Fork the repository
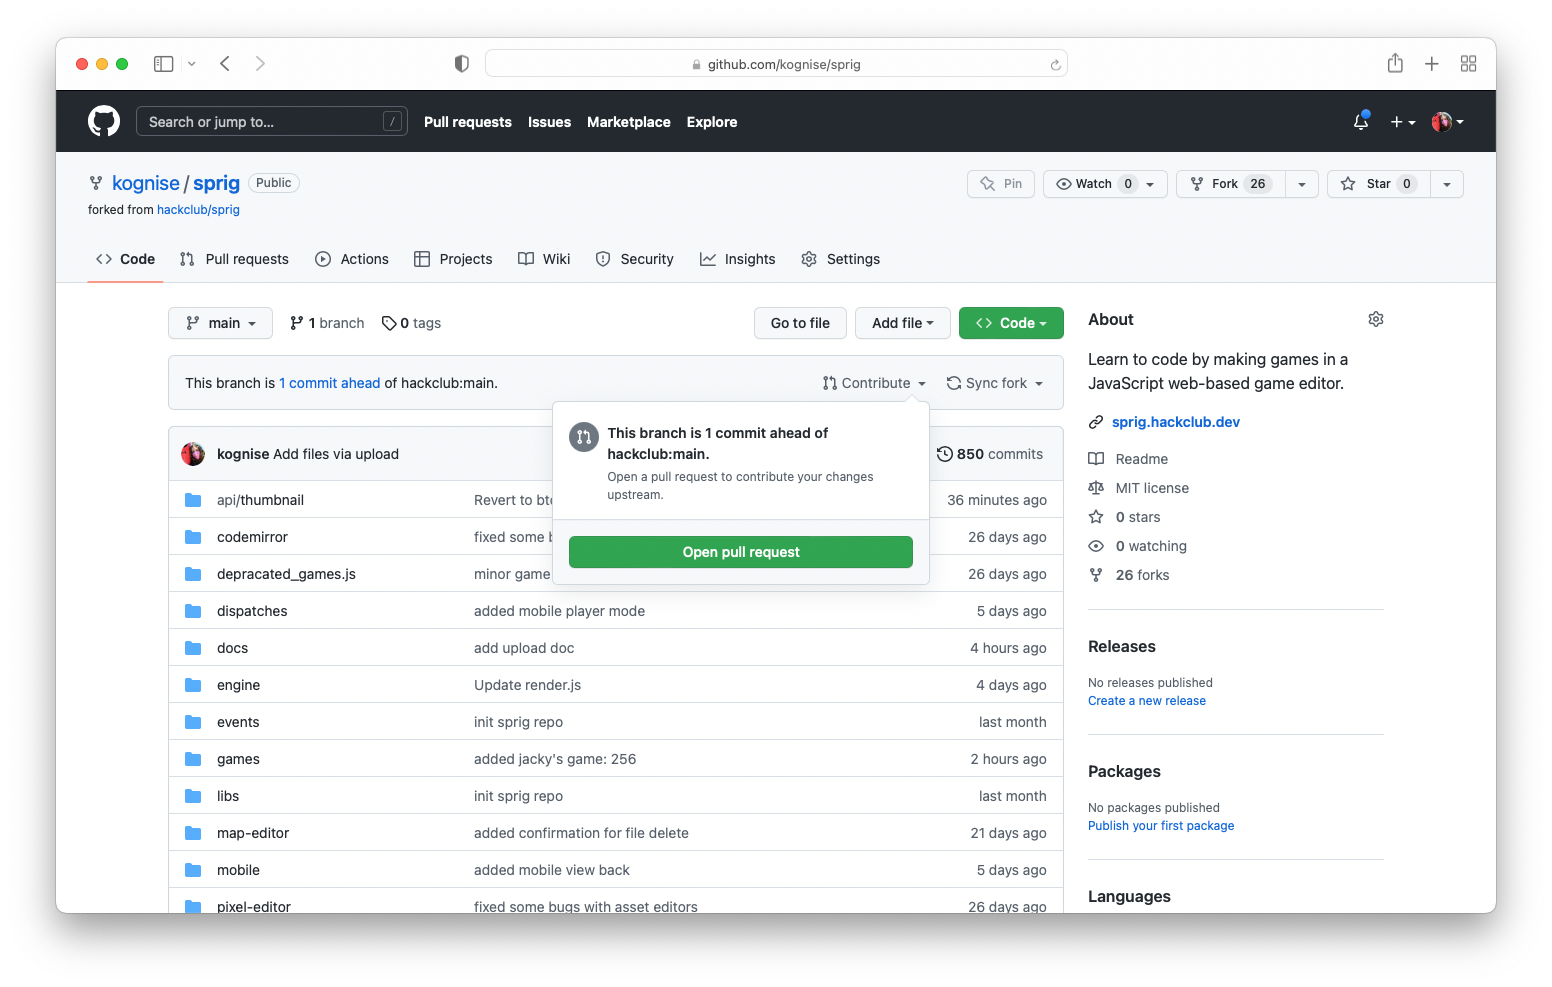The width and height of the screenshot is (1552, 987). [x=1228, y=184]
